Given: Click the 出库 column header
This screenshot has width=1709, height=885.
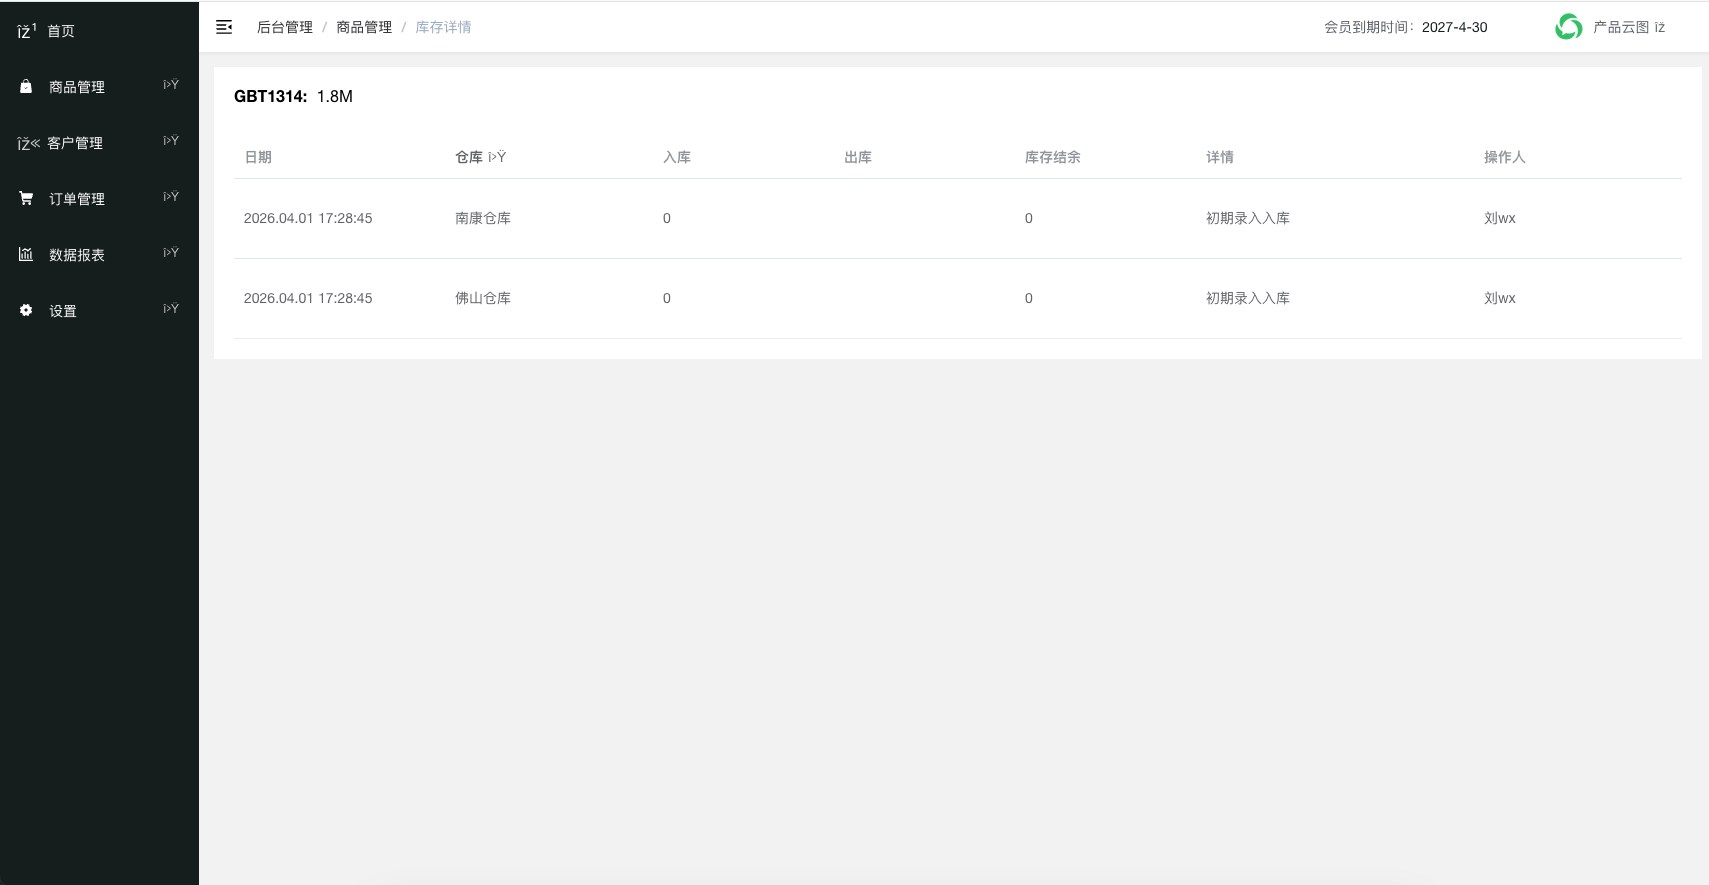Looking at the screenshot, I should point(858,157).
